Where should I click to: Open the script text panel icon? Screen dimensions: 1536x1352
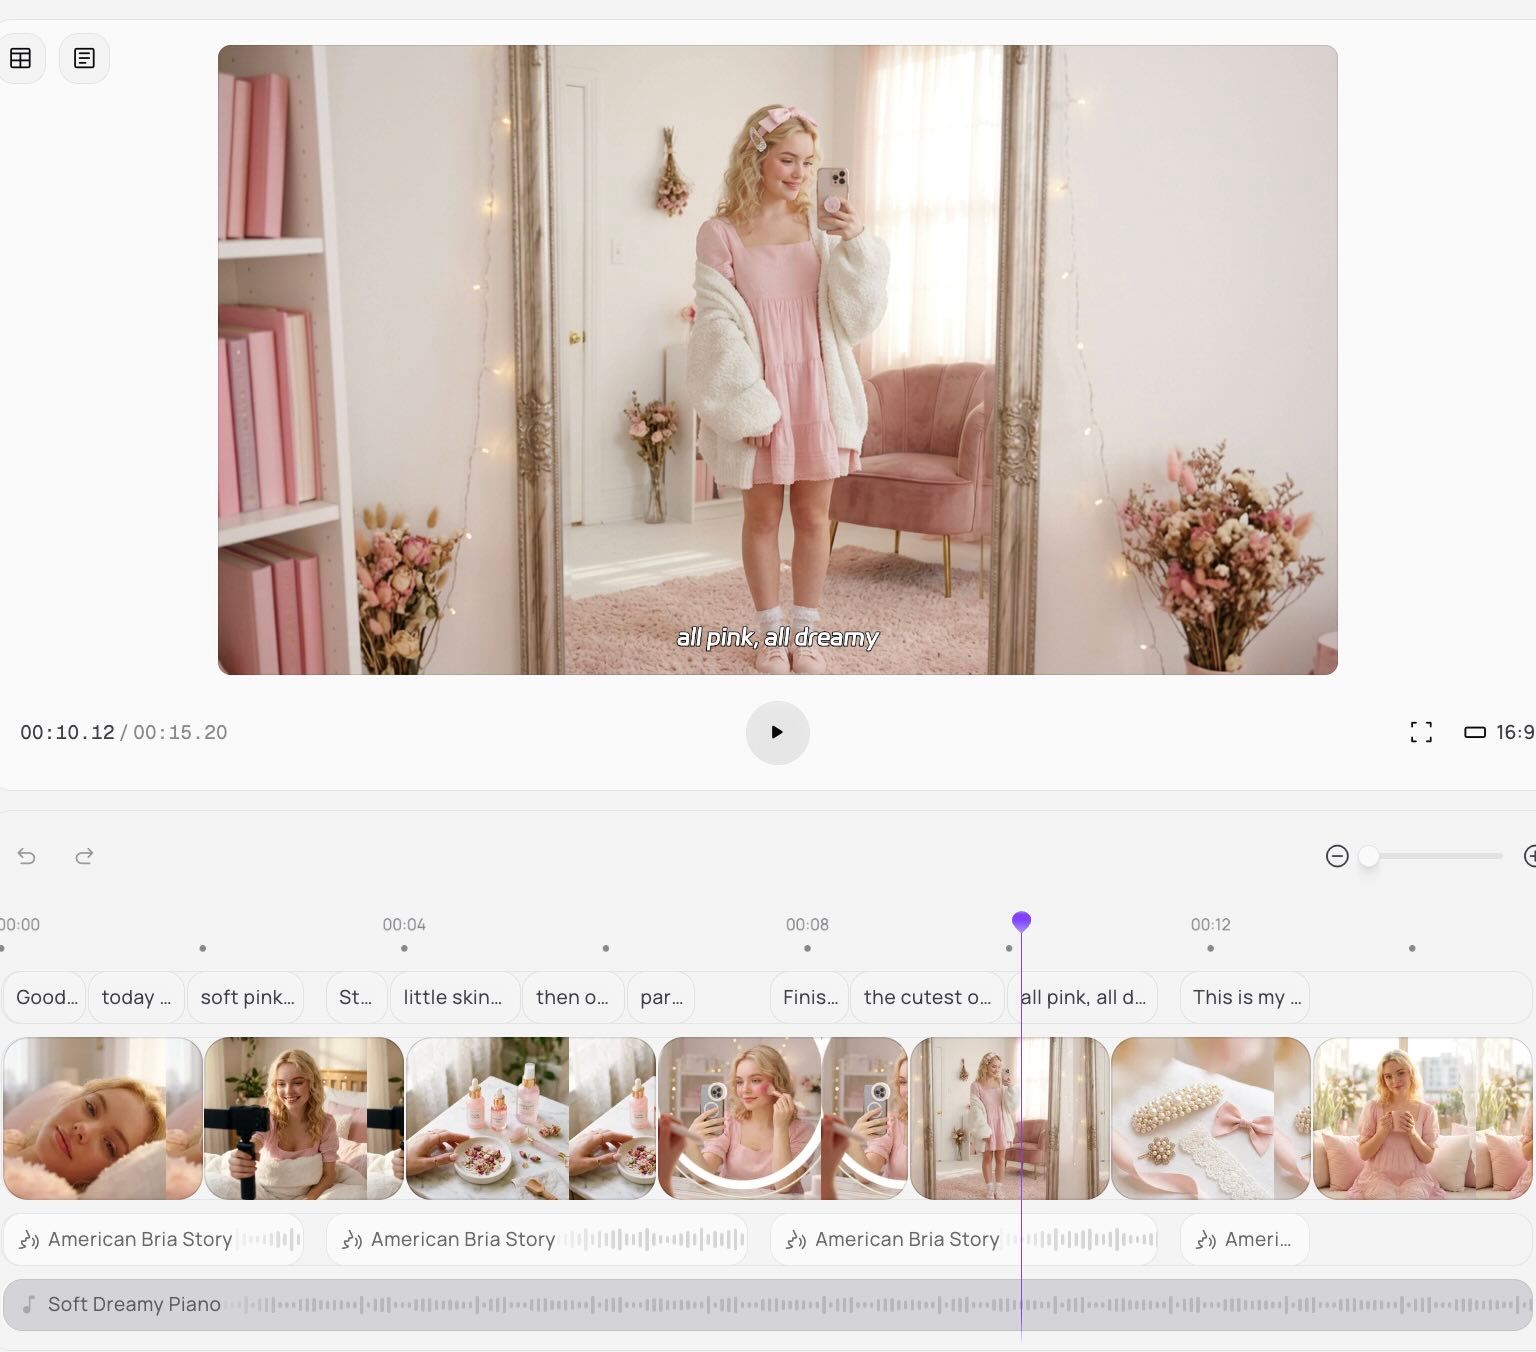84,59
